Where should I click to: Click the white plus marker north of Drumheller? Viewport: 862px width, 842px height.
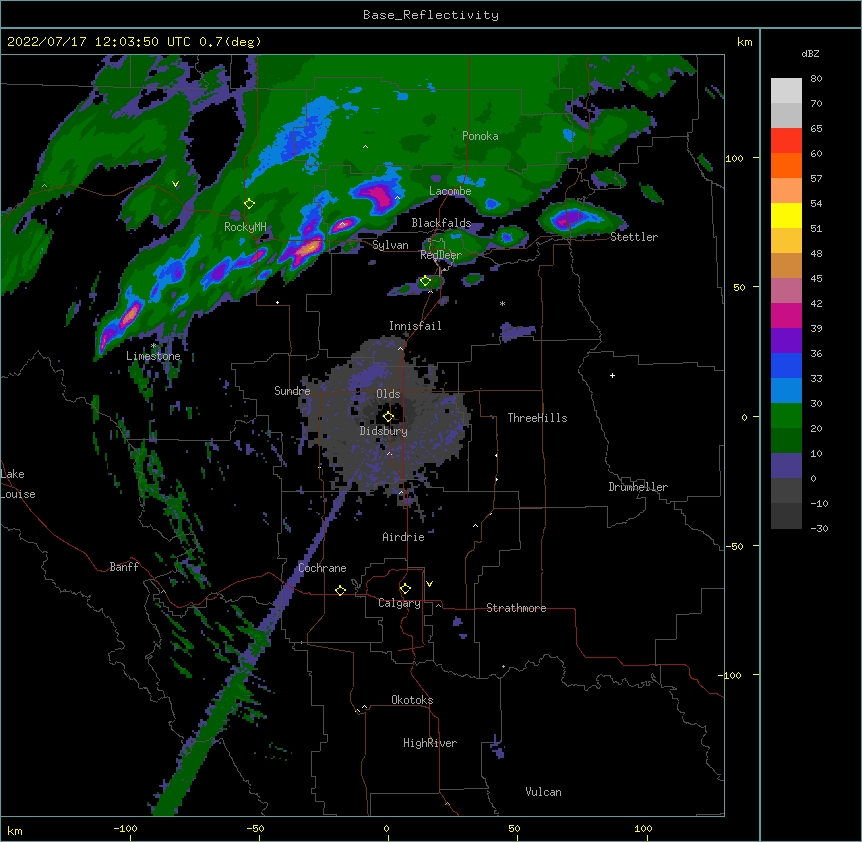click(x=612, y=375)
